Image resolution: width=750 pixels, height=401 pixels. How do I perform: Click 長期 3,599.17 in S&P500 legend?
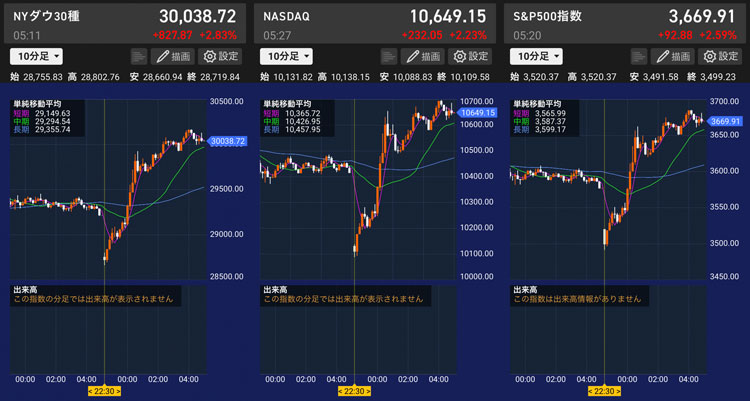(x=540, y=130)
